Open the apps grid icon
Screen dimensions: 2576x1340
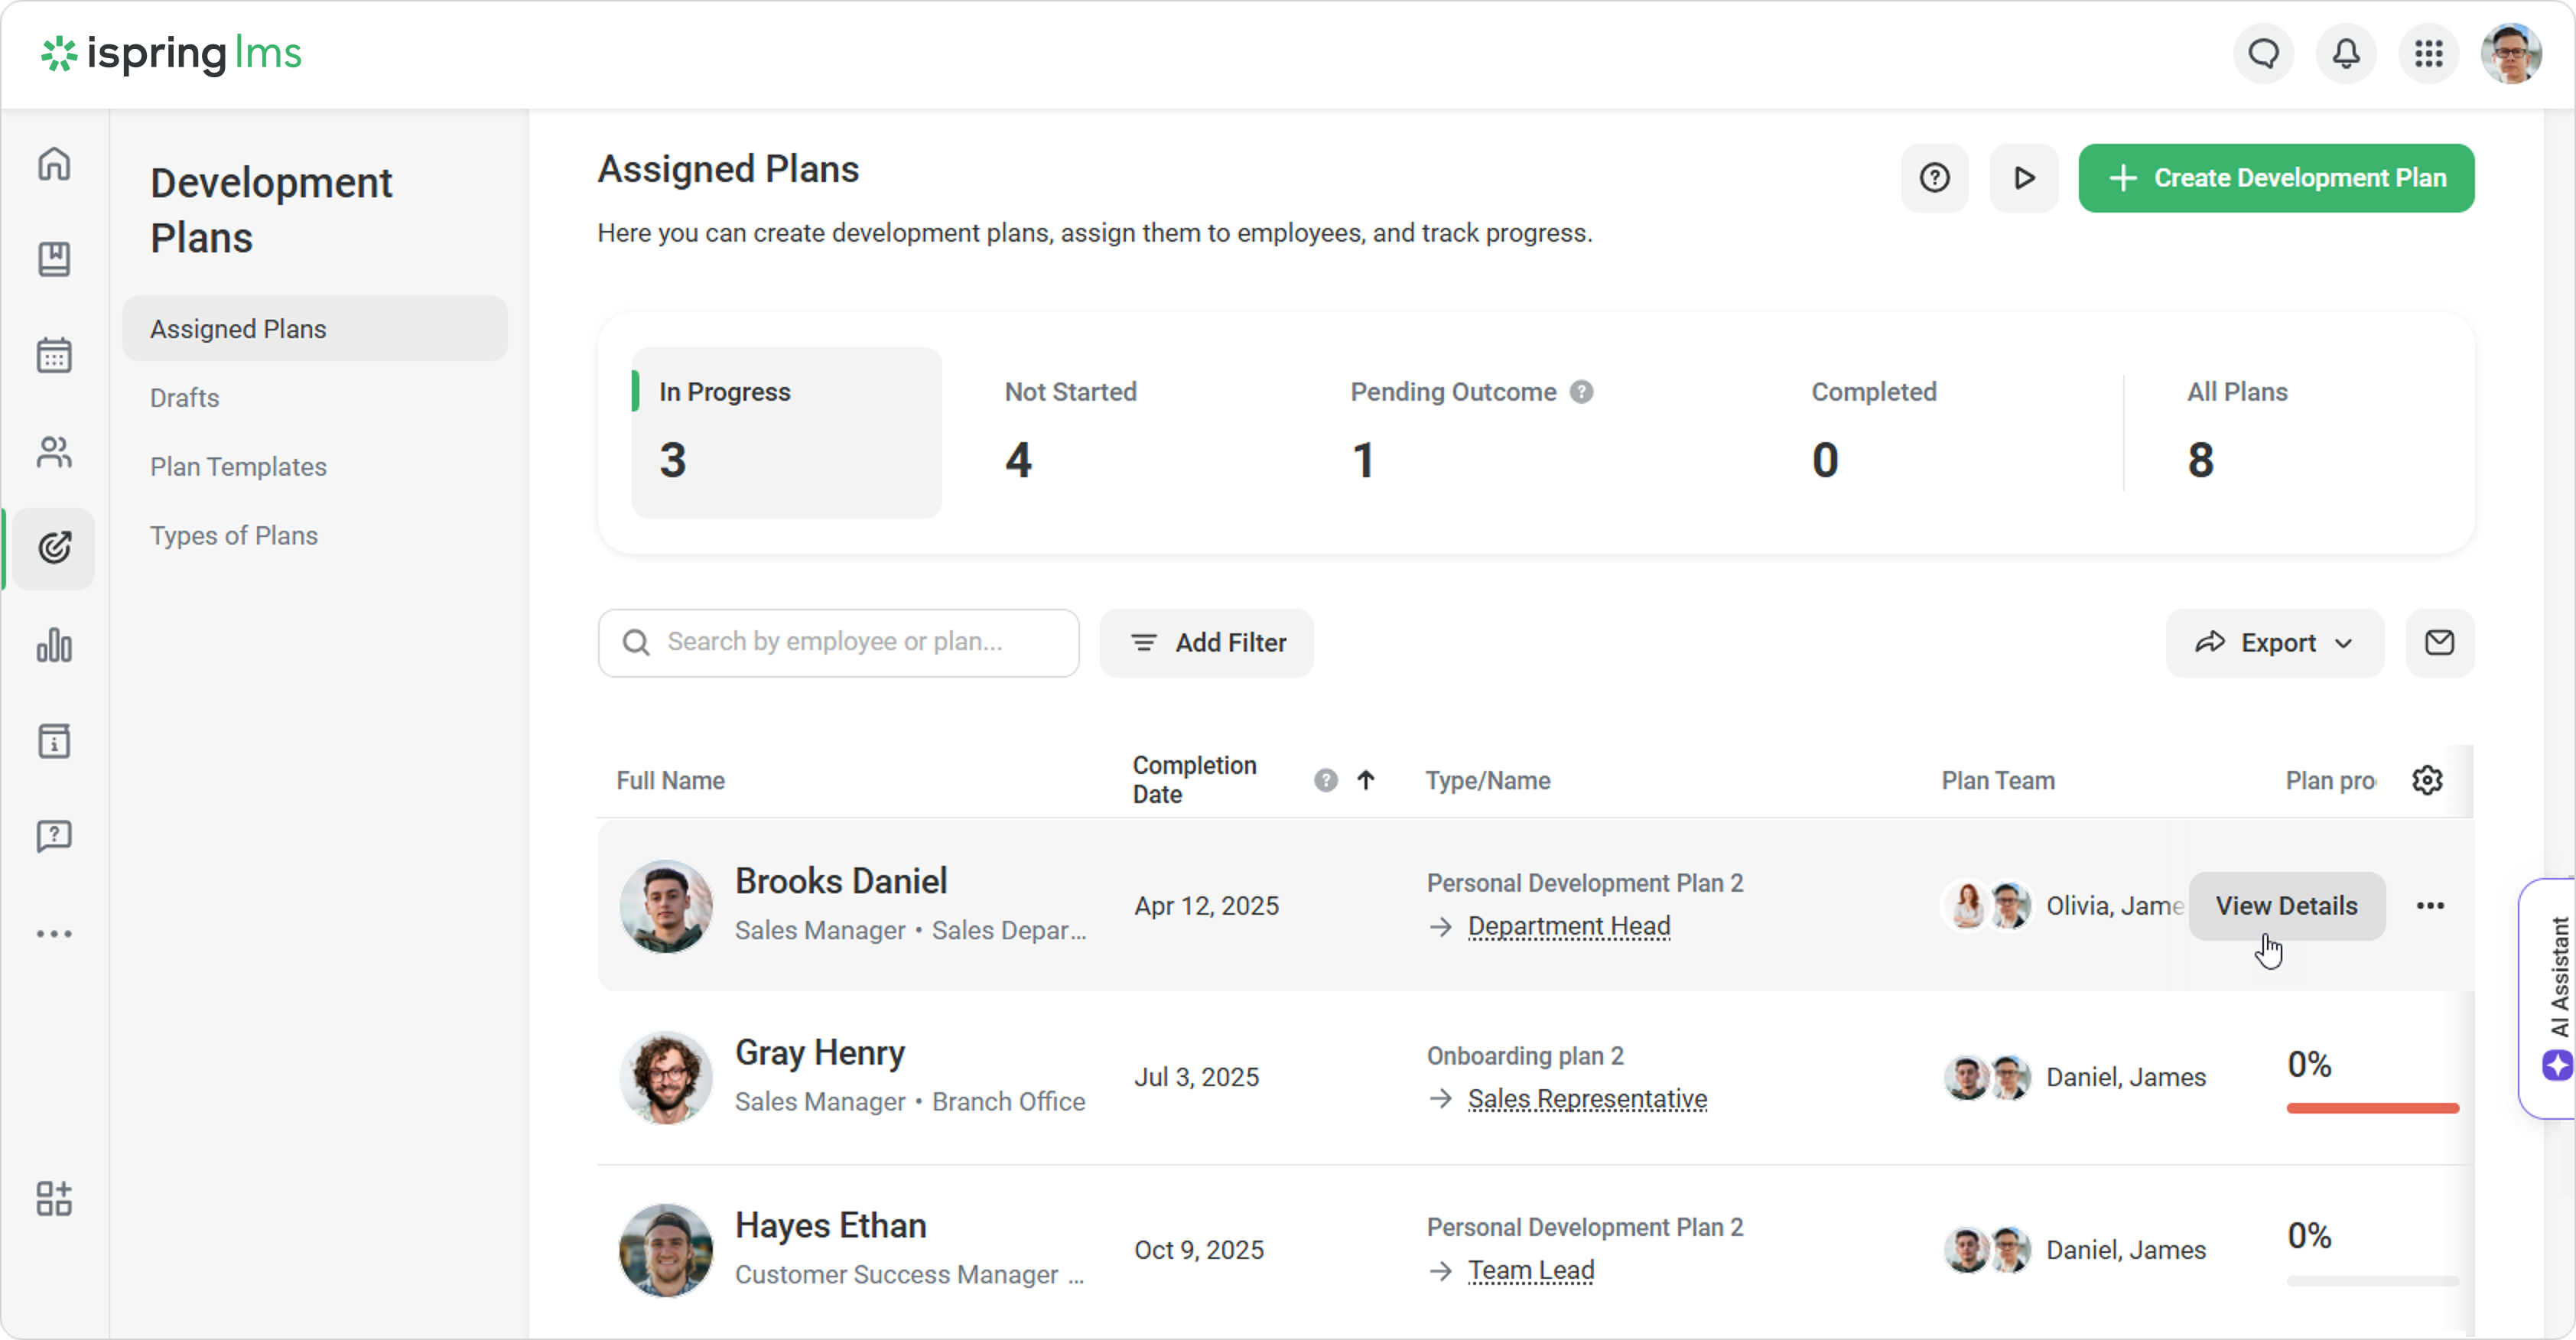click(2428, 53)
